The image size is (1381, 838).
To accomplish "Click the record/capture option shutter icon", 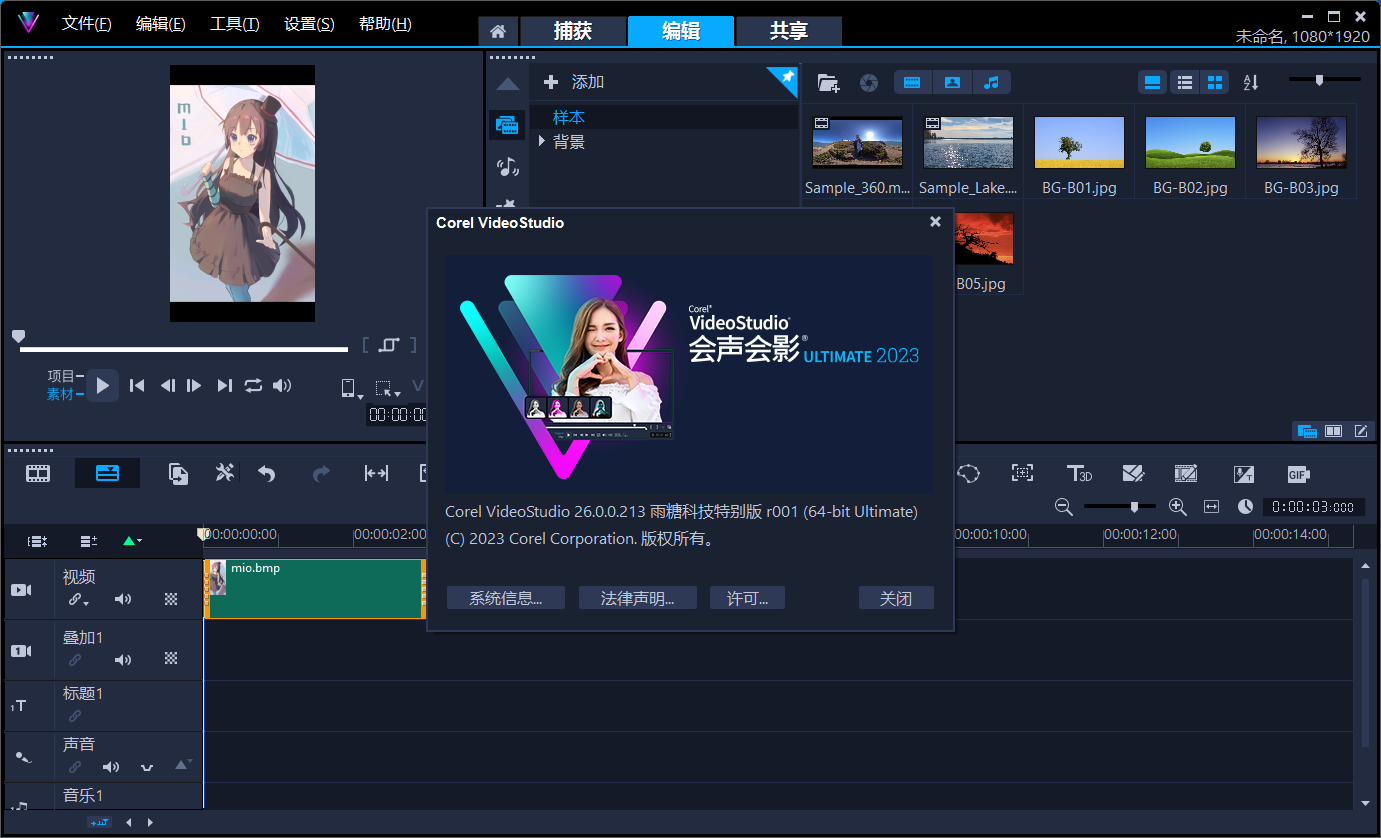I will (869, 82).
